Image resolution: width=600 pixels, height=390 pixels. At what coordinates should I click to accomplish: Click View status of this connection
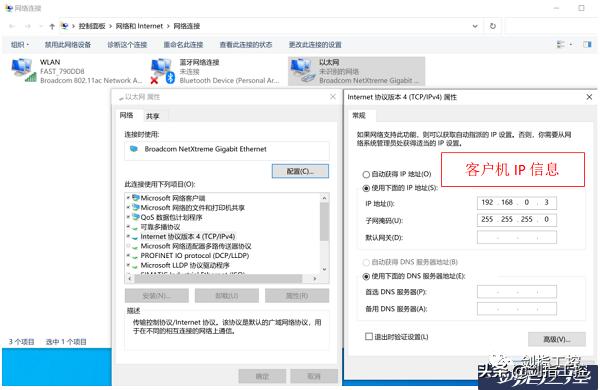coord(246,44)
